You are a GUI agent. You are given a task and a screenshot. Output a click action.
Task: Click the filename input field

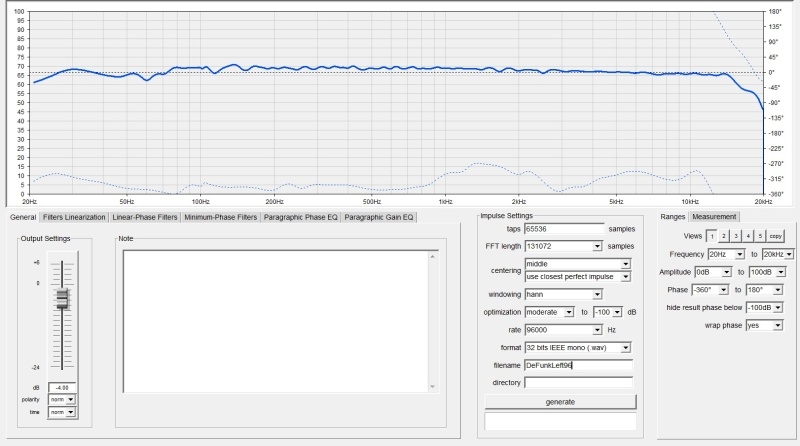(578, 364)
